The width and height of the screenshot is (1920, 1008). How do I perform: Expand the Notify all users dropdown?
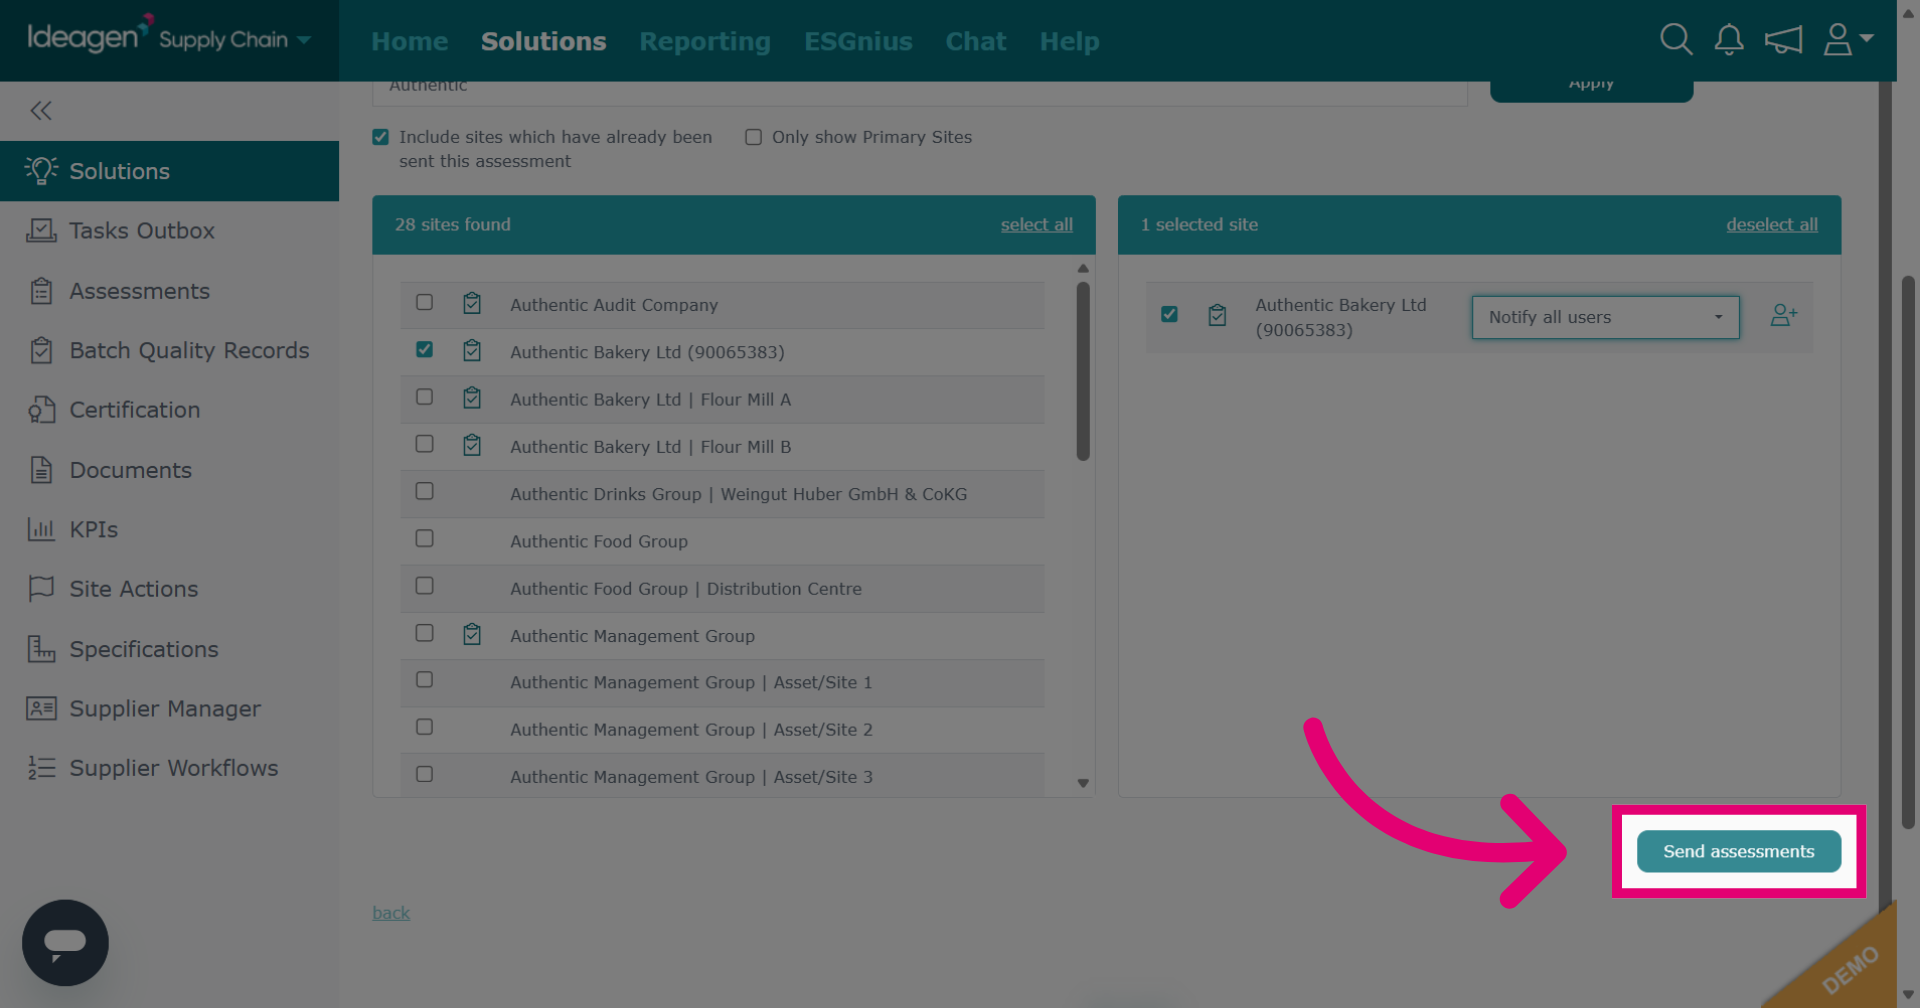pos(1605,317)
